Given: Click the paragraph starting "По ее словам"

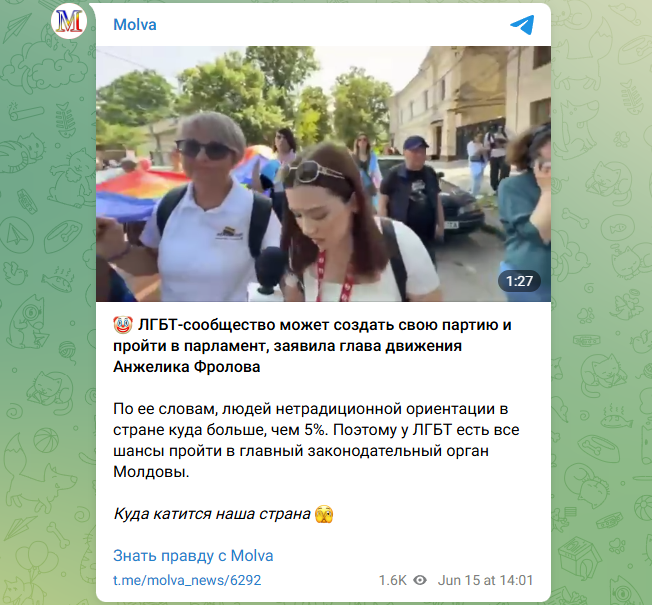Looking at the screenshot, I should coord(316,440).
